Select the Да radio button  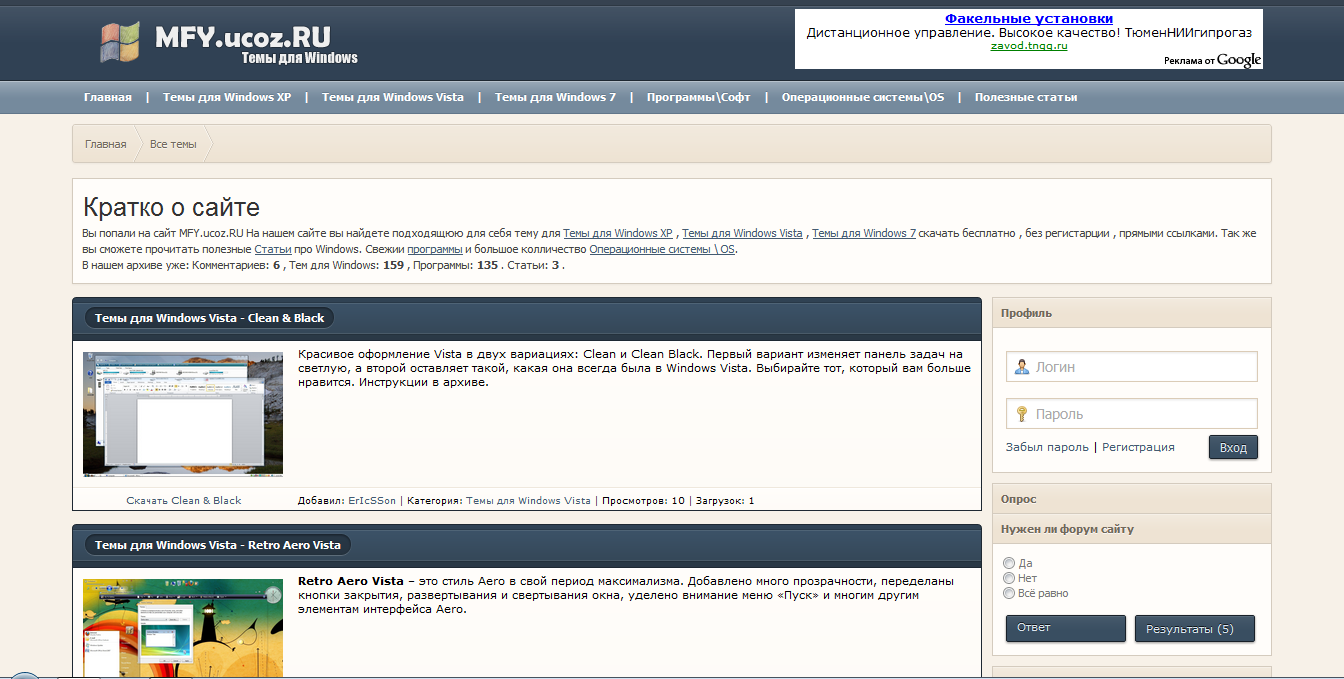pyautogui.click(x=1009, y=563)
